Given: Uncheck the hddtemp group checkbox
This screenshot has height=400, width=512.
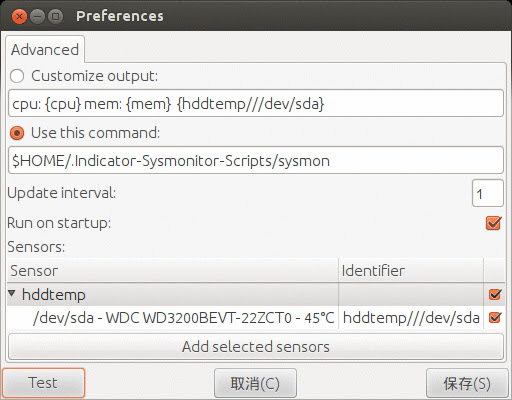Looking at the screenshot, I should [495, 294].
